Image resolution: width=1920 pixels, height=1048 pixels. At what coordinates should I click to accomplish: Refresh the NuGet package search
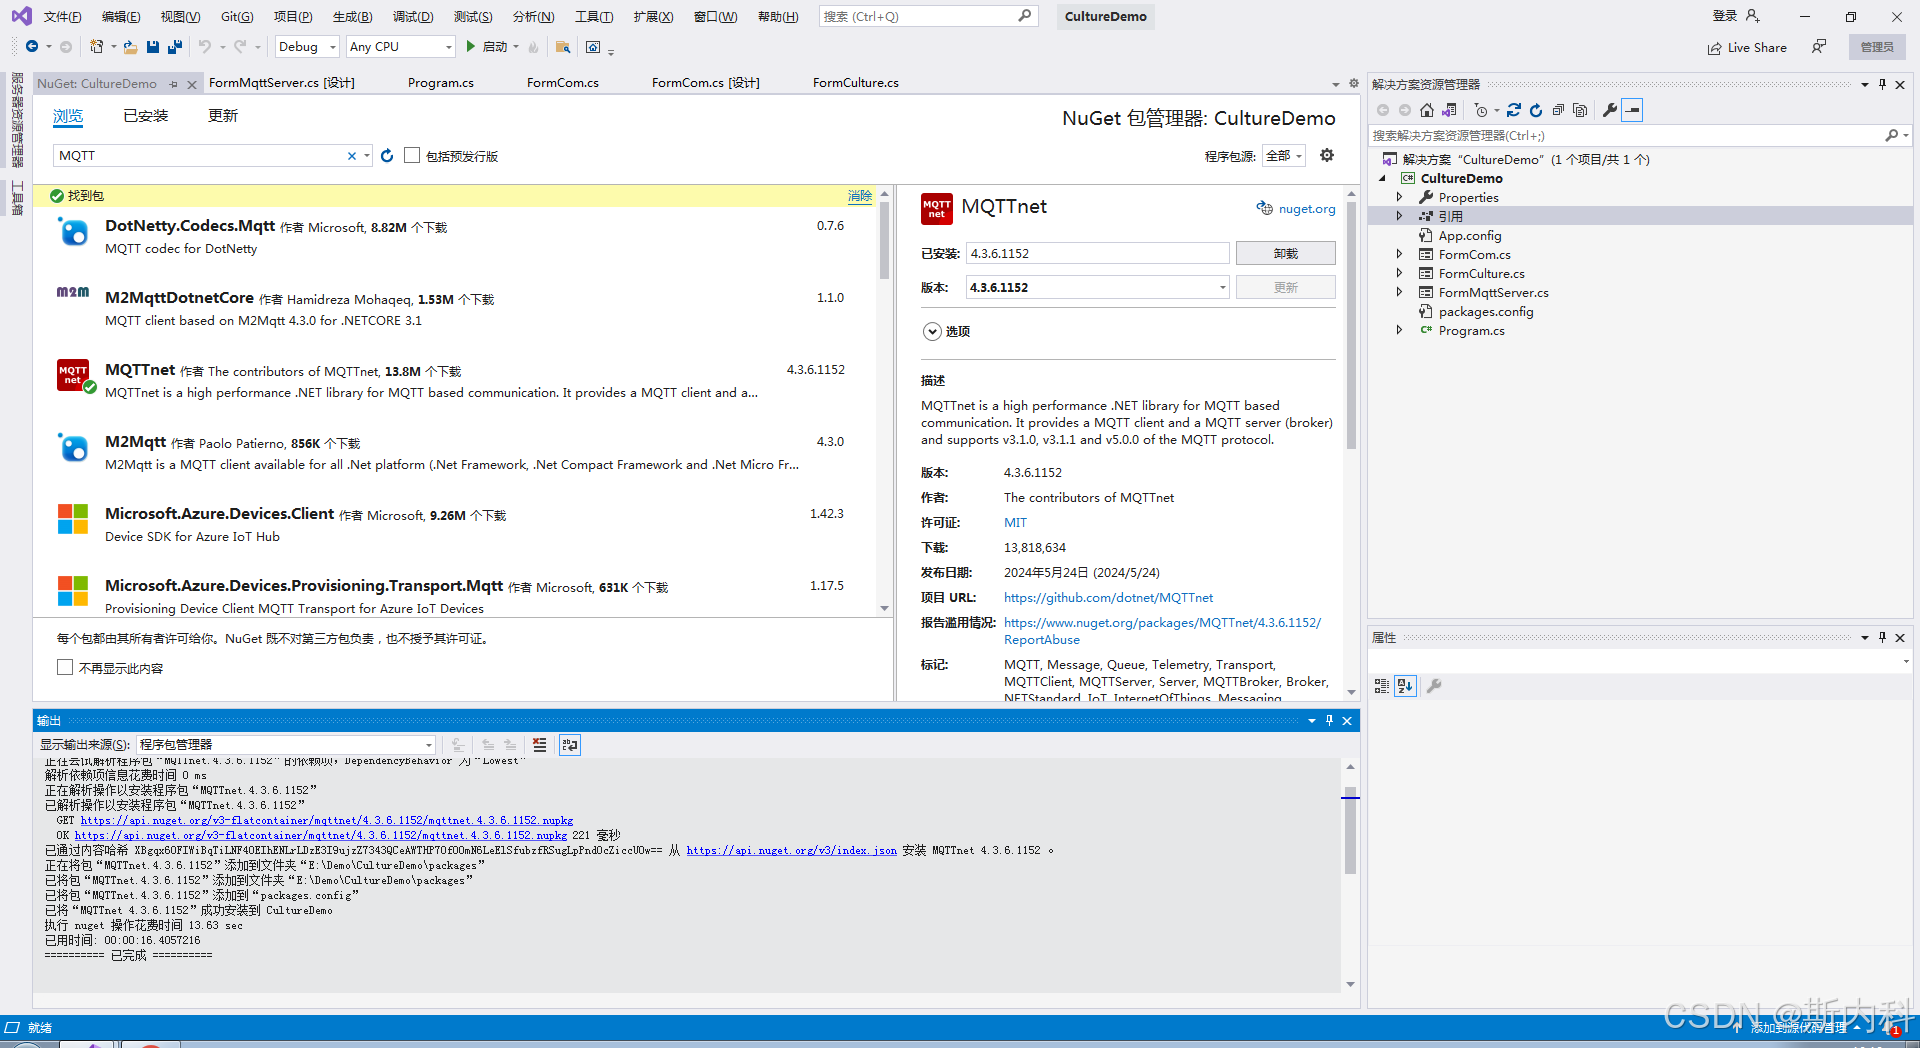[387, 156]
